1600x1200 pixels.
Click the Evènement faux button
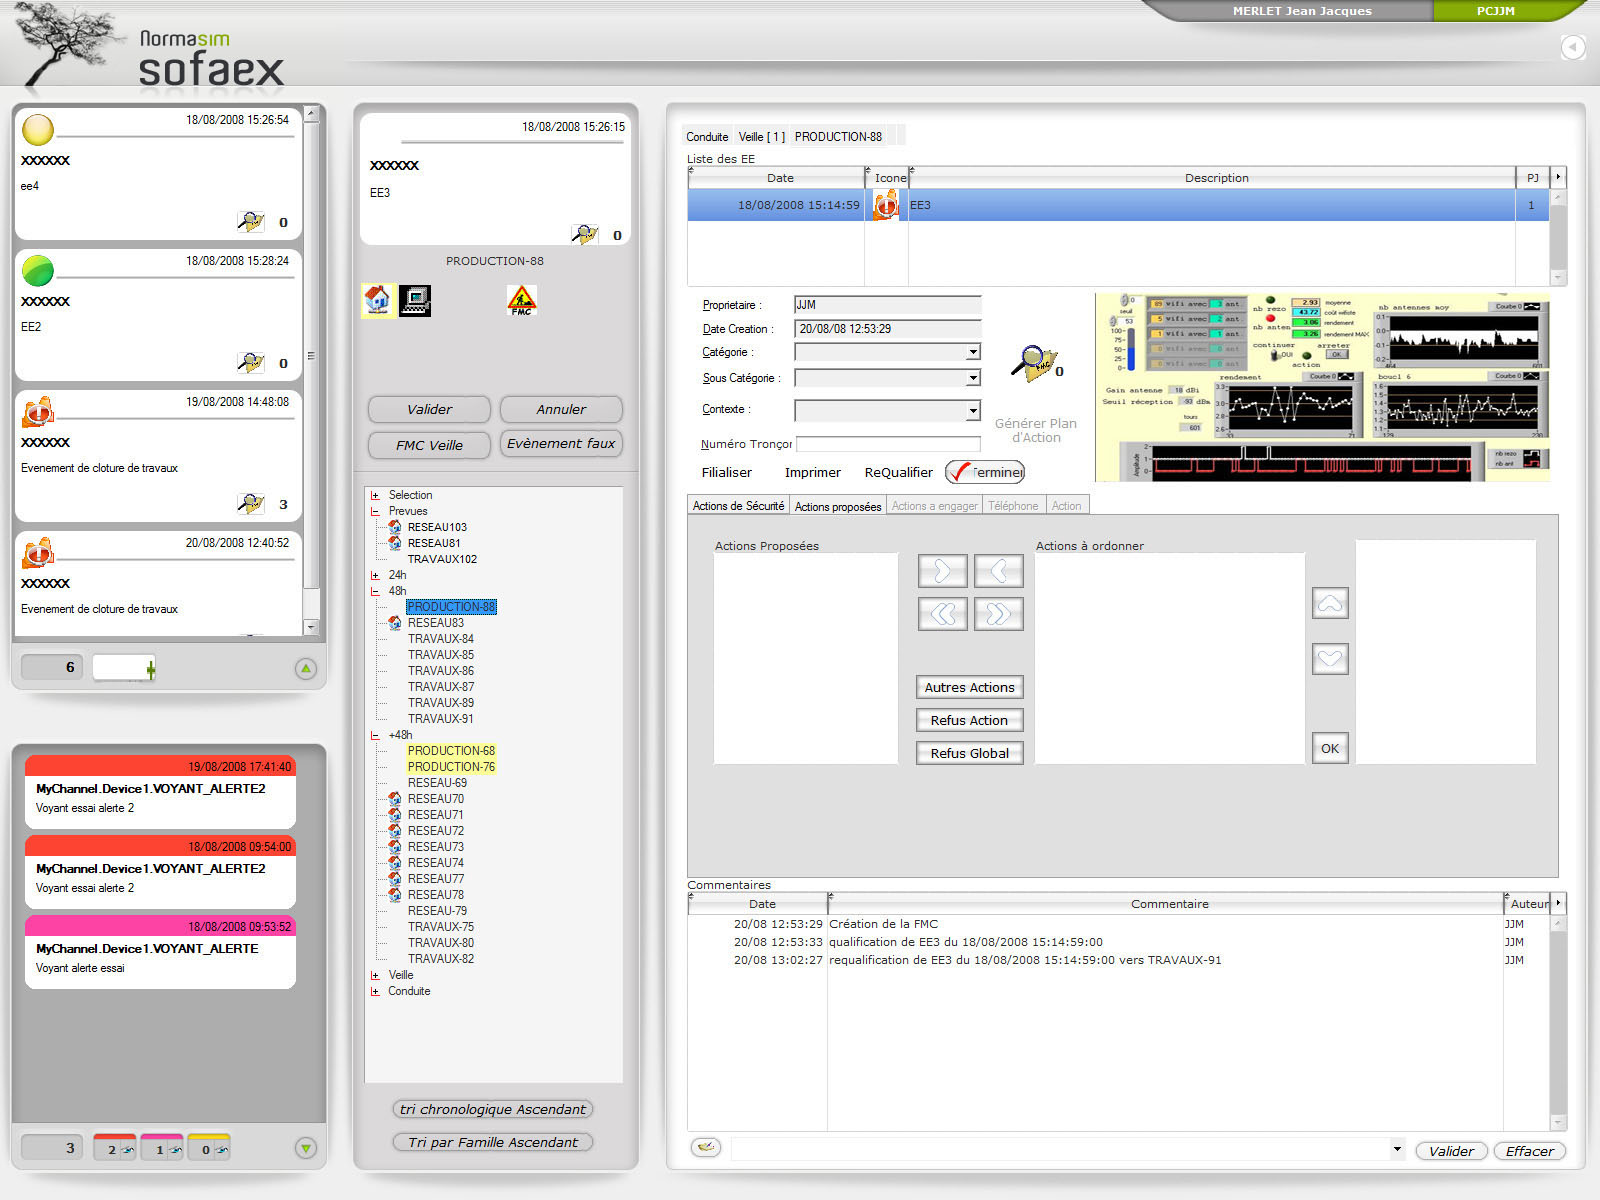click(561, 444)
